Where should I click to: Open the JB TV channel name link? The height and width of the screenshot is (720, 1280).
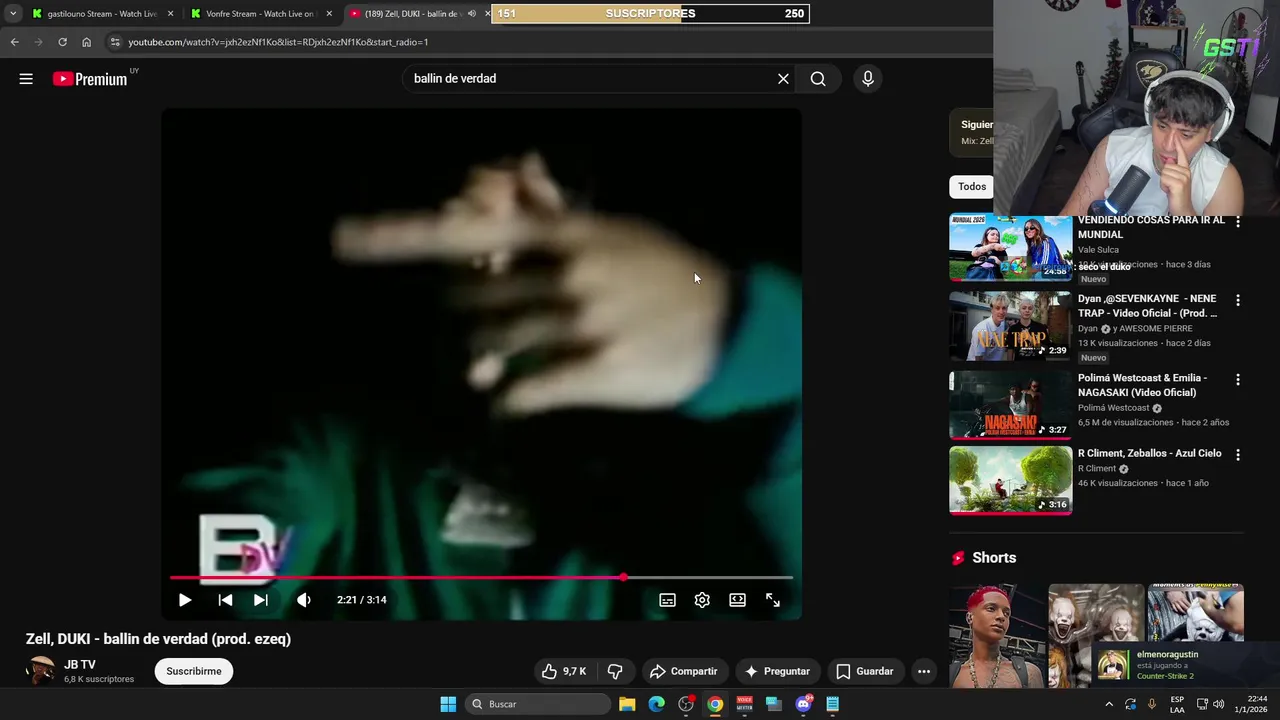tap(80, 665)
